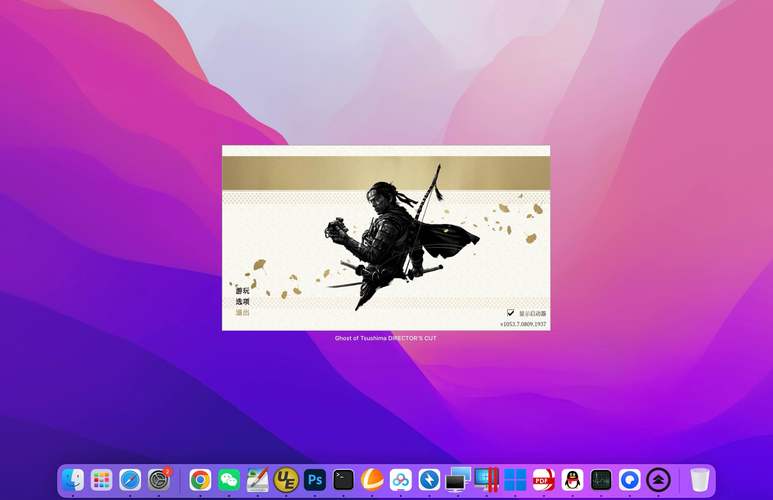Launch Google Chrome from the Dock
The image size is (773, 500).
pos(200,479)
